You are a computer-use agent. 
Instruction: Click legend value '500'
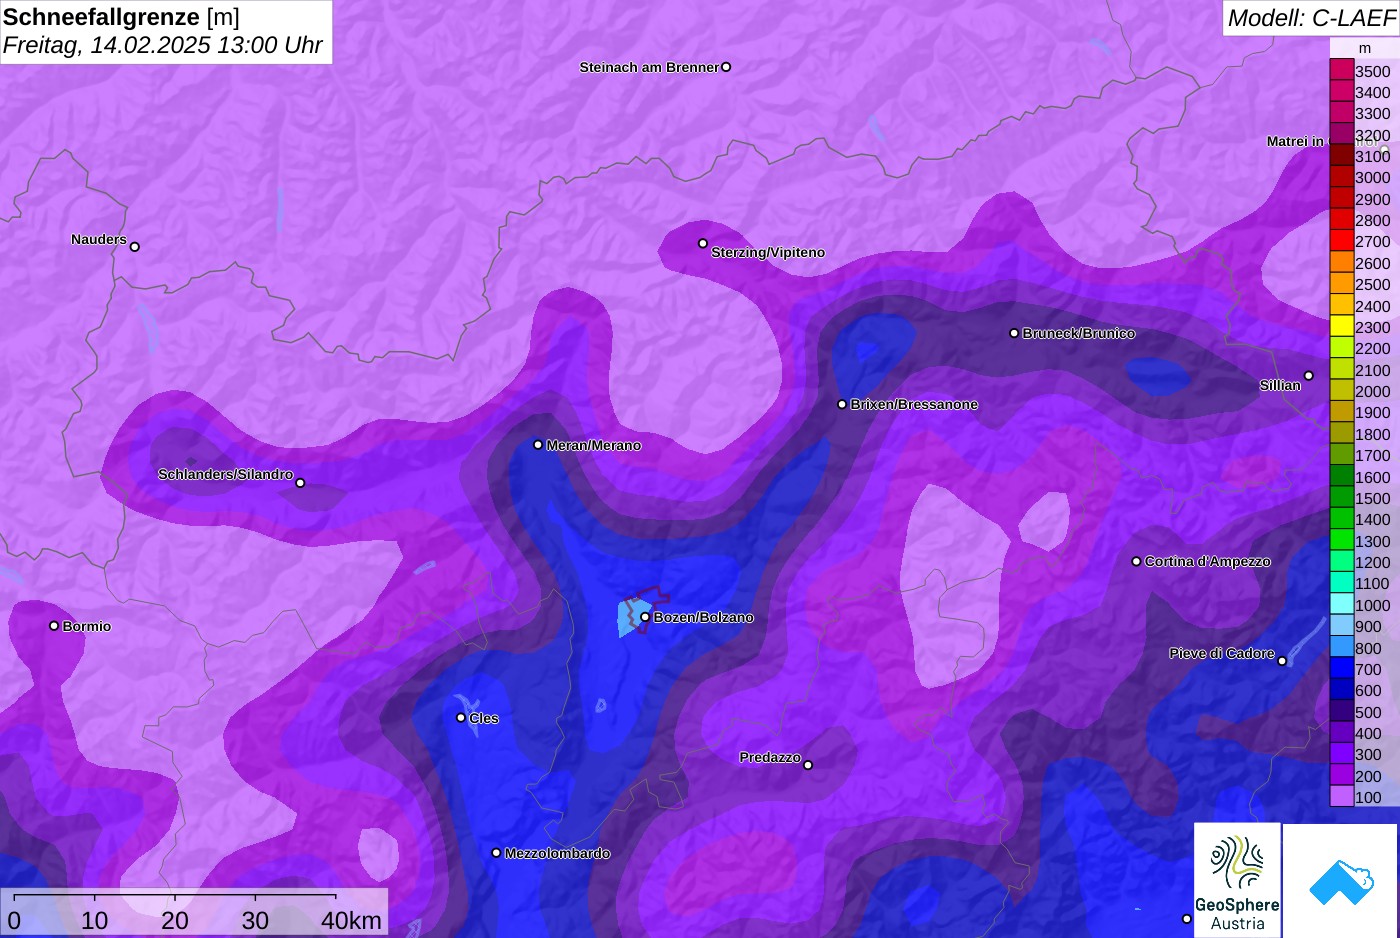pos(1368,712)
